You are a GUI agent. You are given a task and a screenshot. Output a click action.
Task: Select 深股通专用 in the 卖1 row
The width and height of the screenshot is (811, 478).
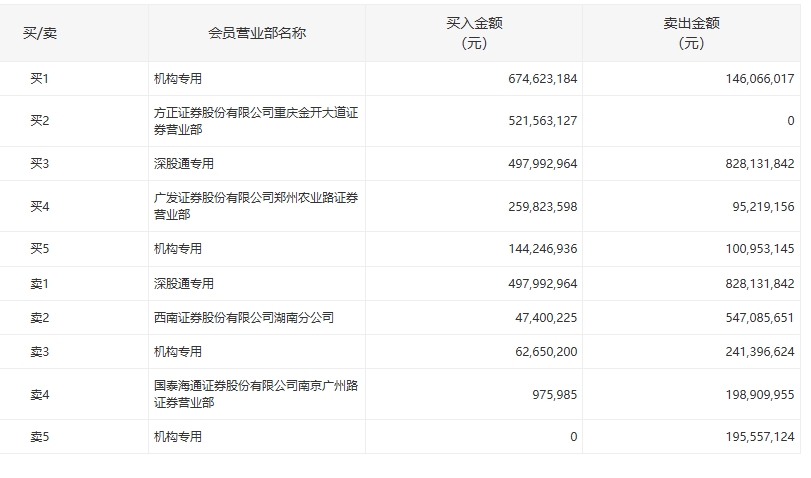coord(183,284)
